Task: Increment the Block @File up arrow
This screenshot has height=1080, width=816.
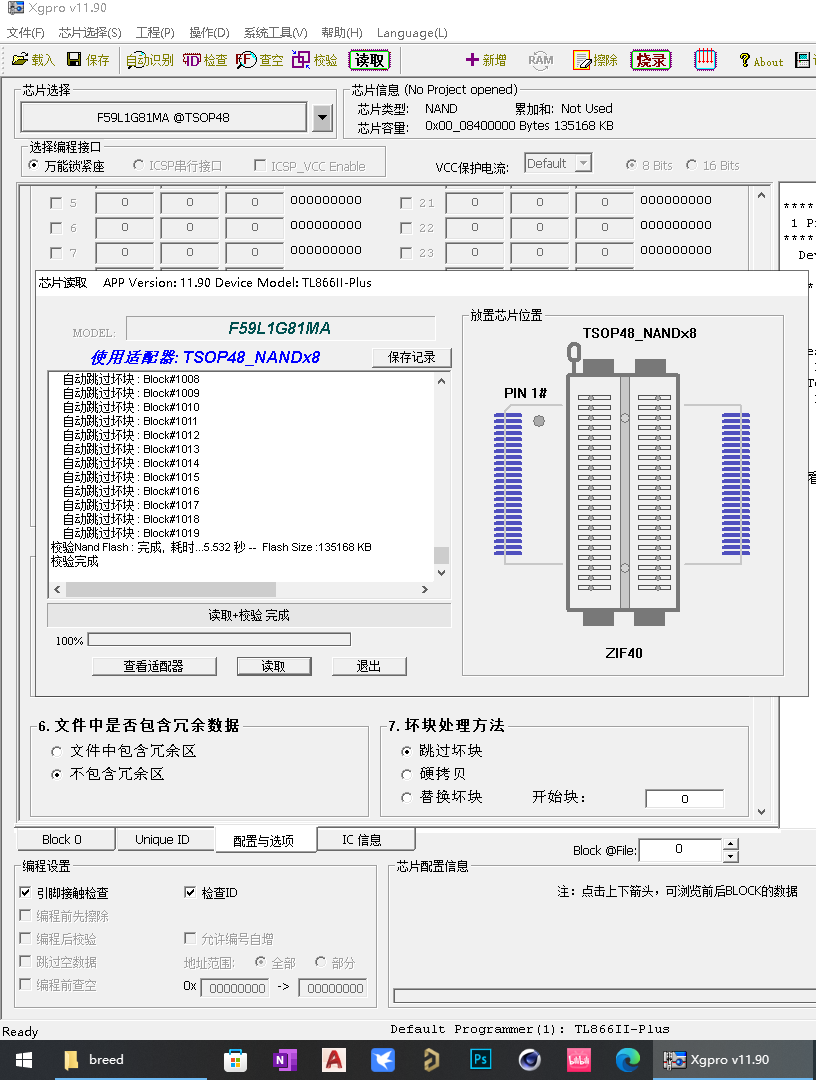Action: coord(731,844)
